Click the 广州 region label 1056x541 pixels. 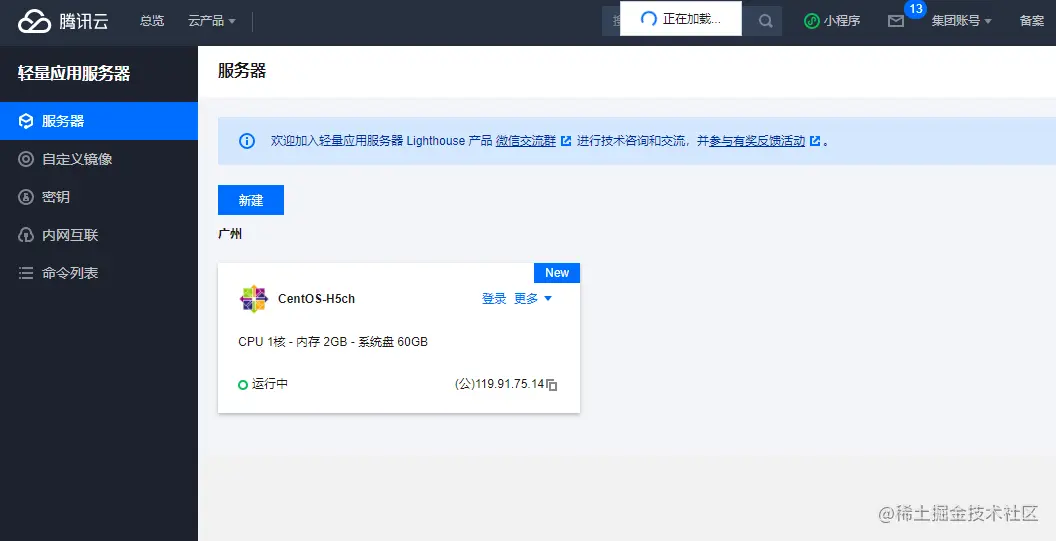[230, 234]
